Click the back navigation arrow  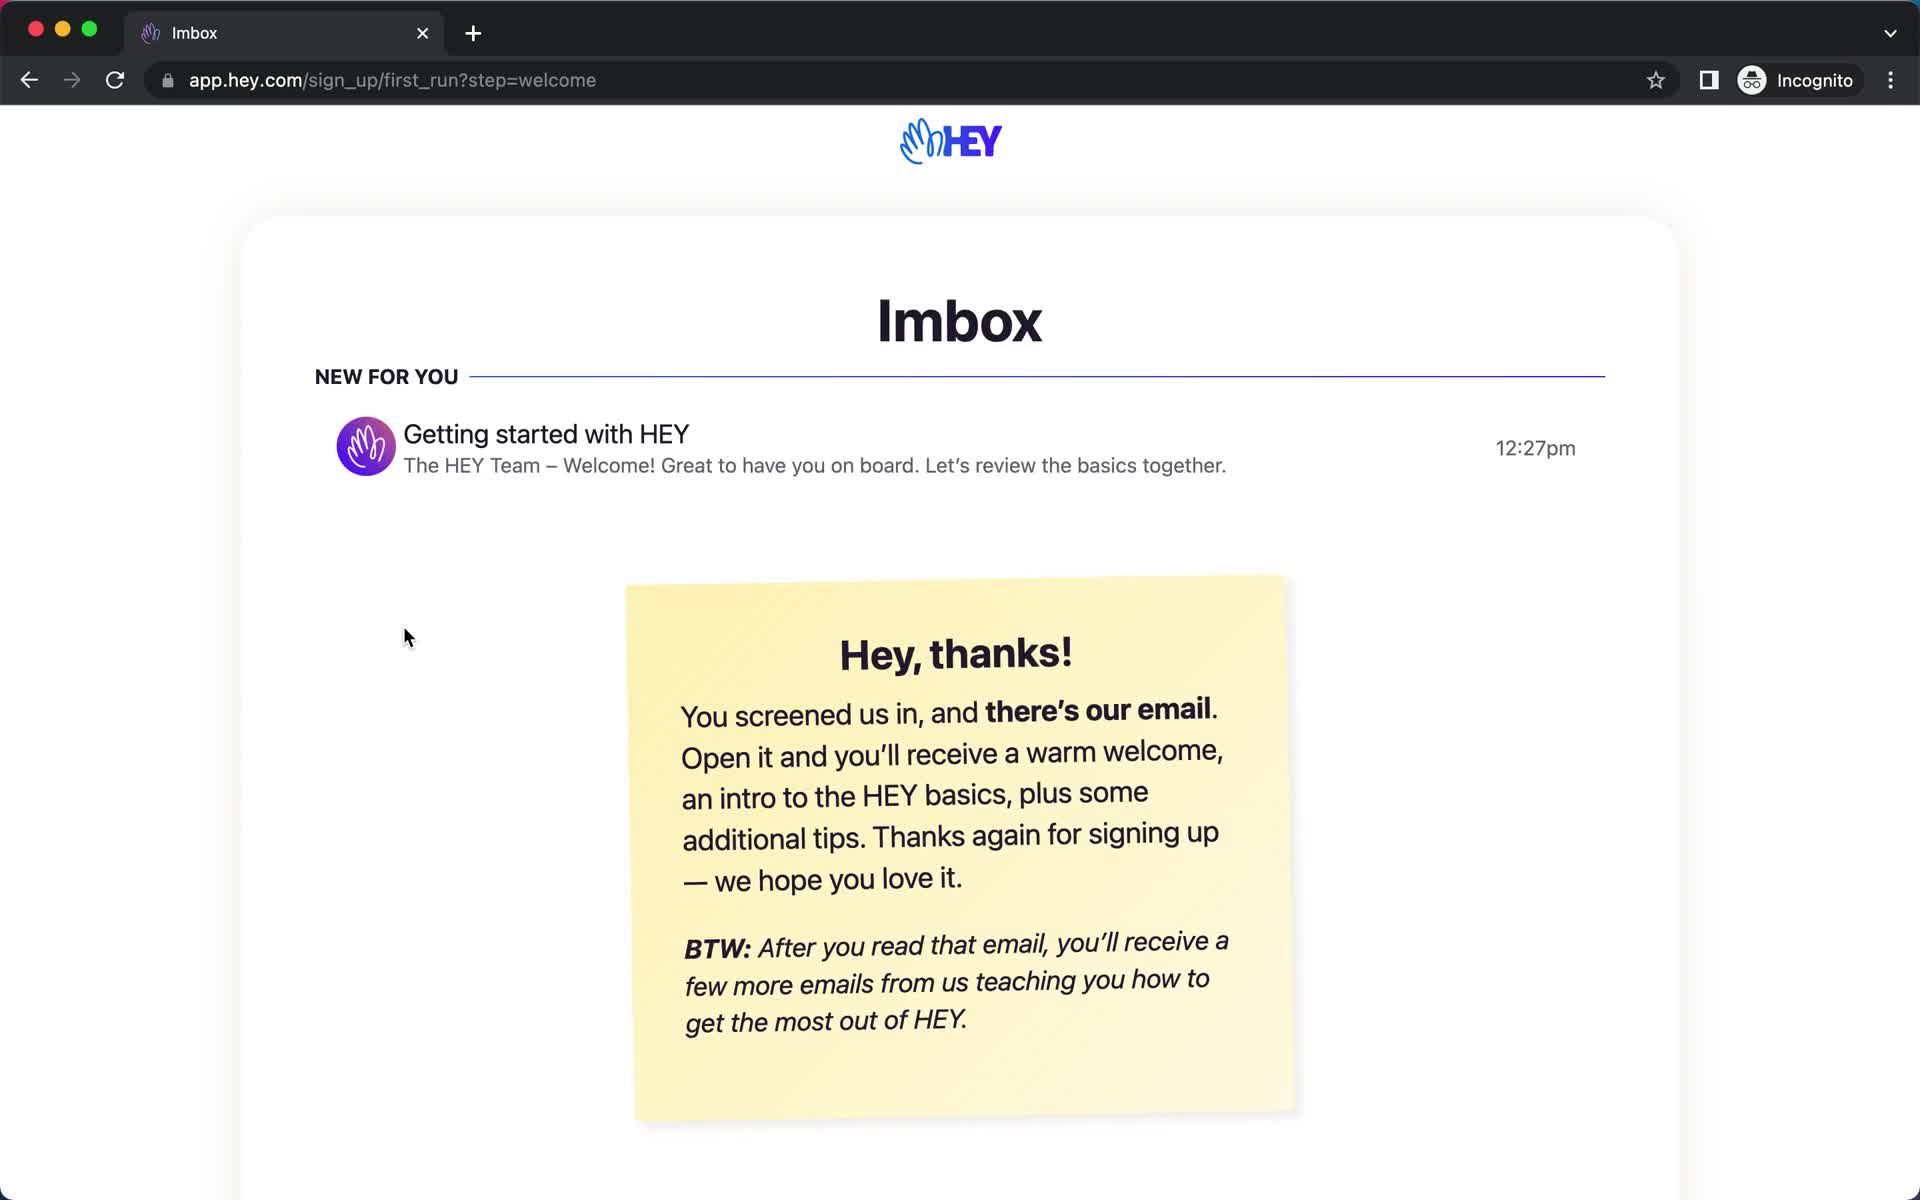[28, 80]
